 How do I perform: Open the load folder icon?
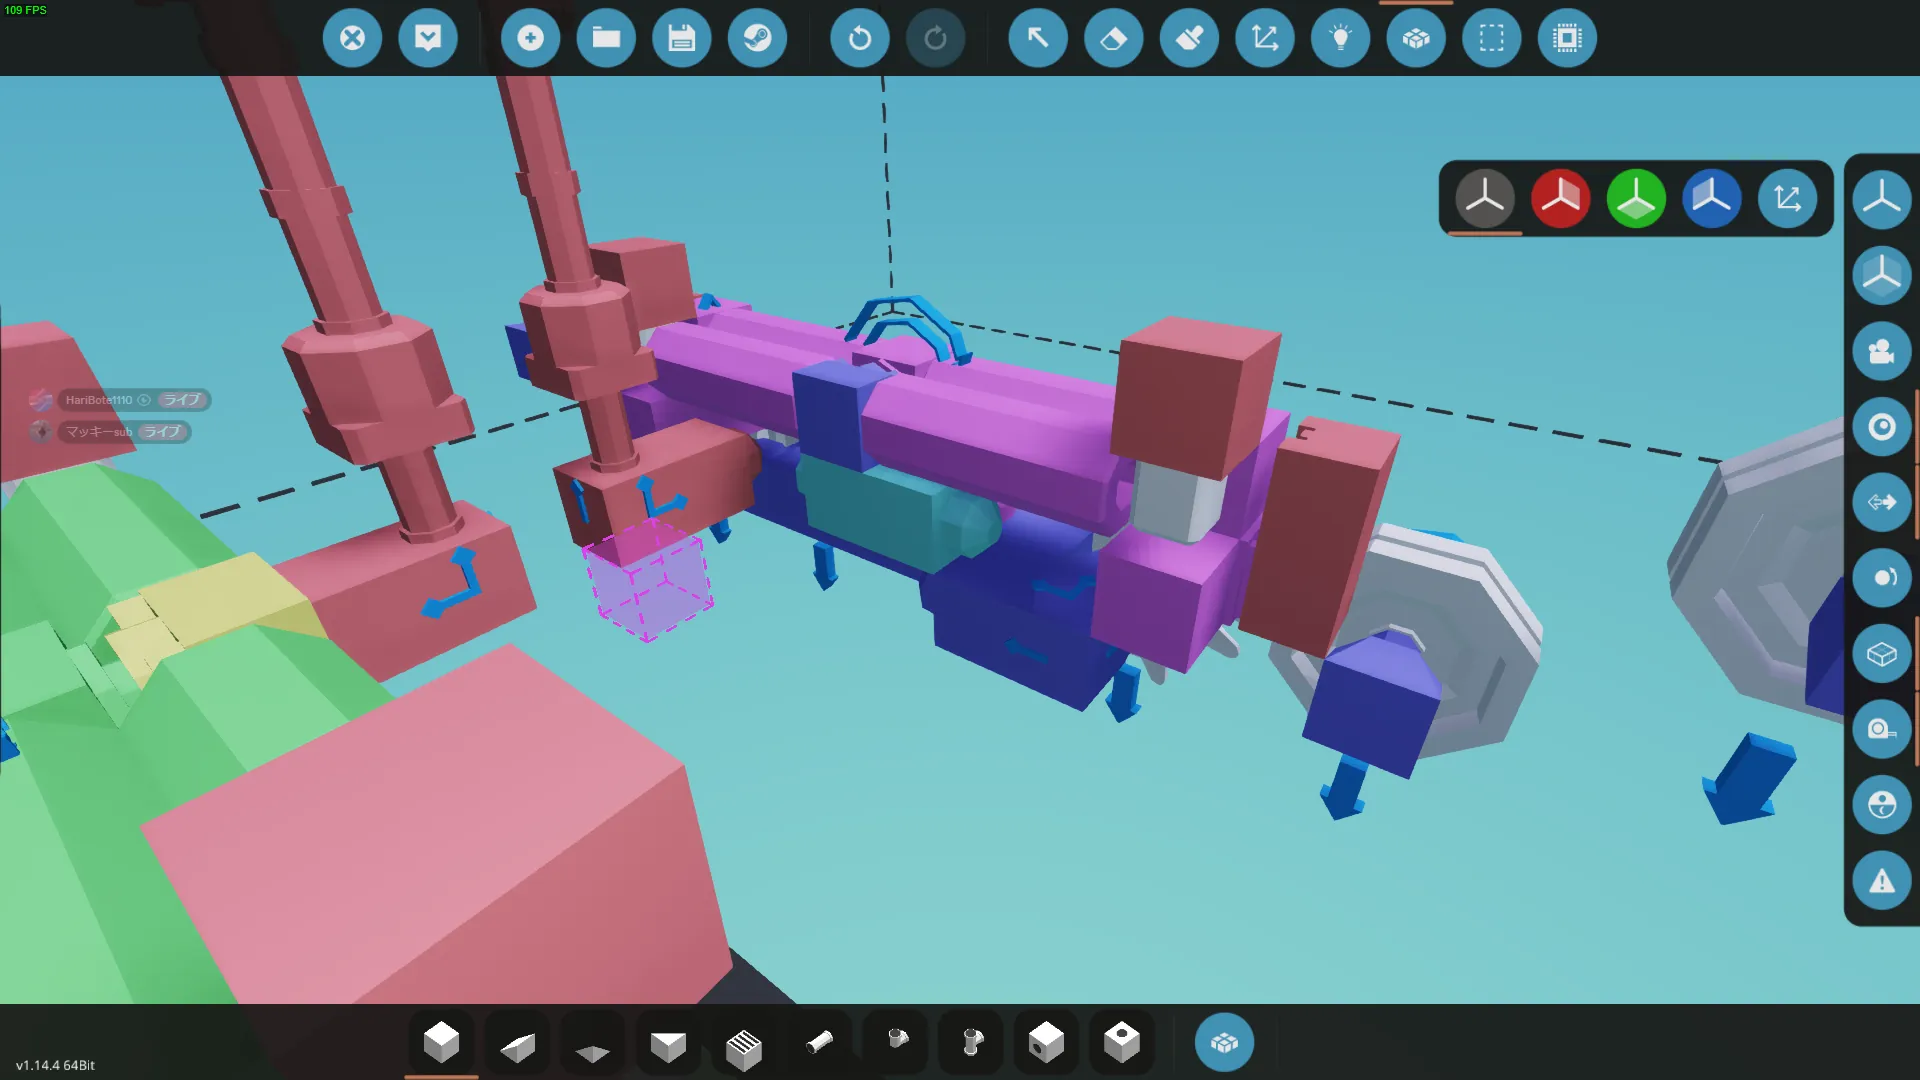coord(606,39)
